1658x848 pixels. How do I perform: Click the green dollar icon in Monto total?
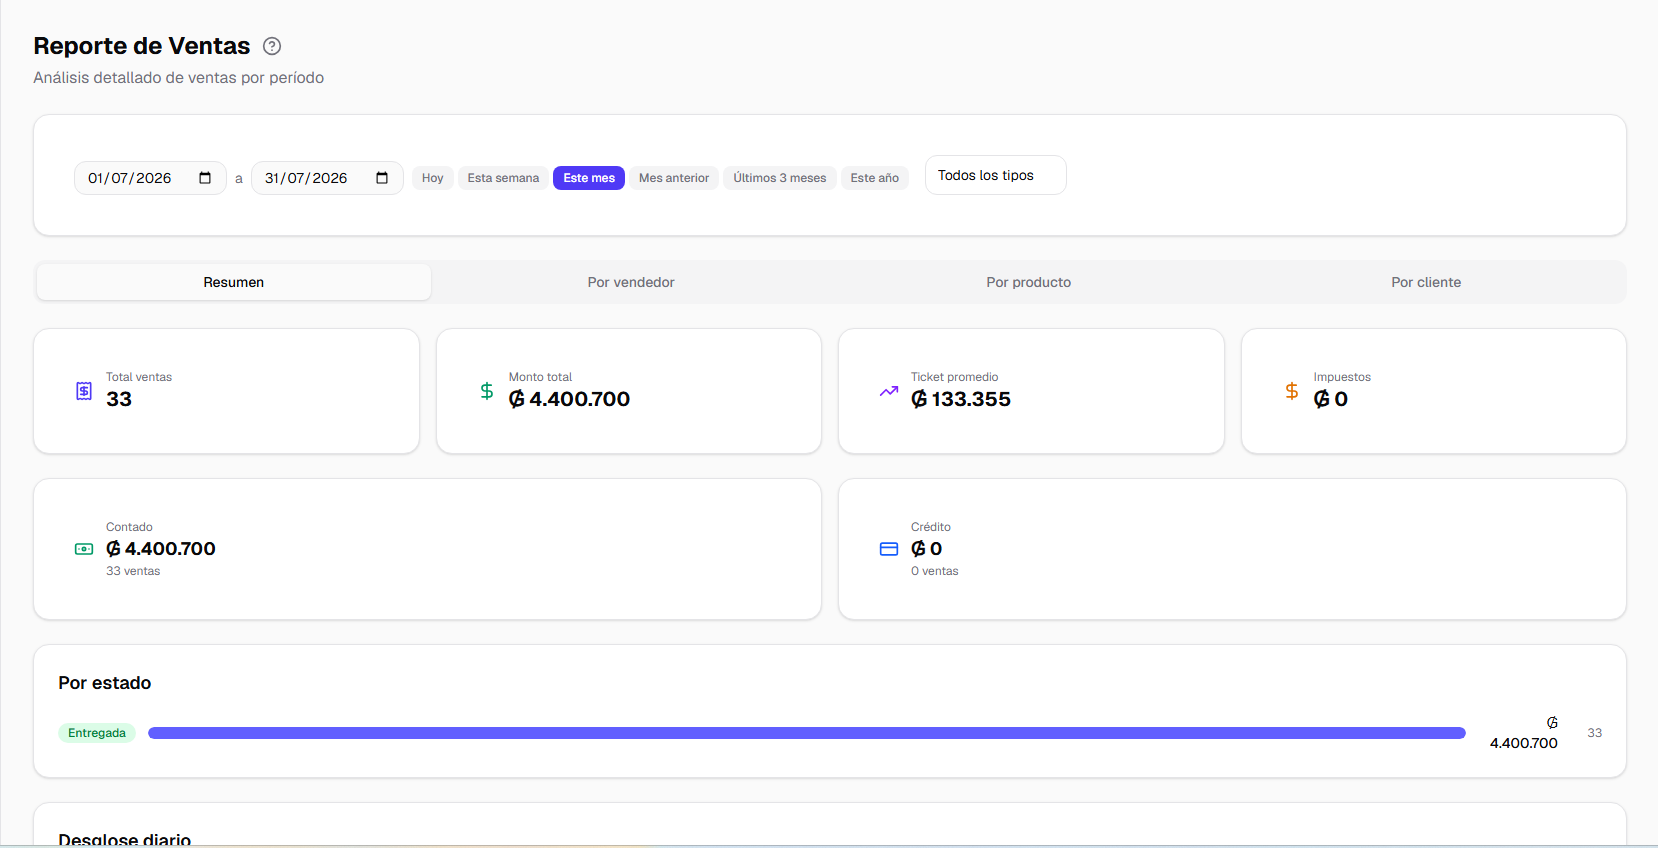[487, 391]
